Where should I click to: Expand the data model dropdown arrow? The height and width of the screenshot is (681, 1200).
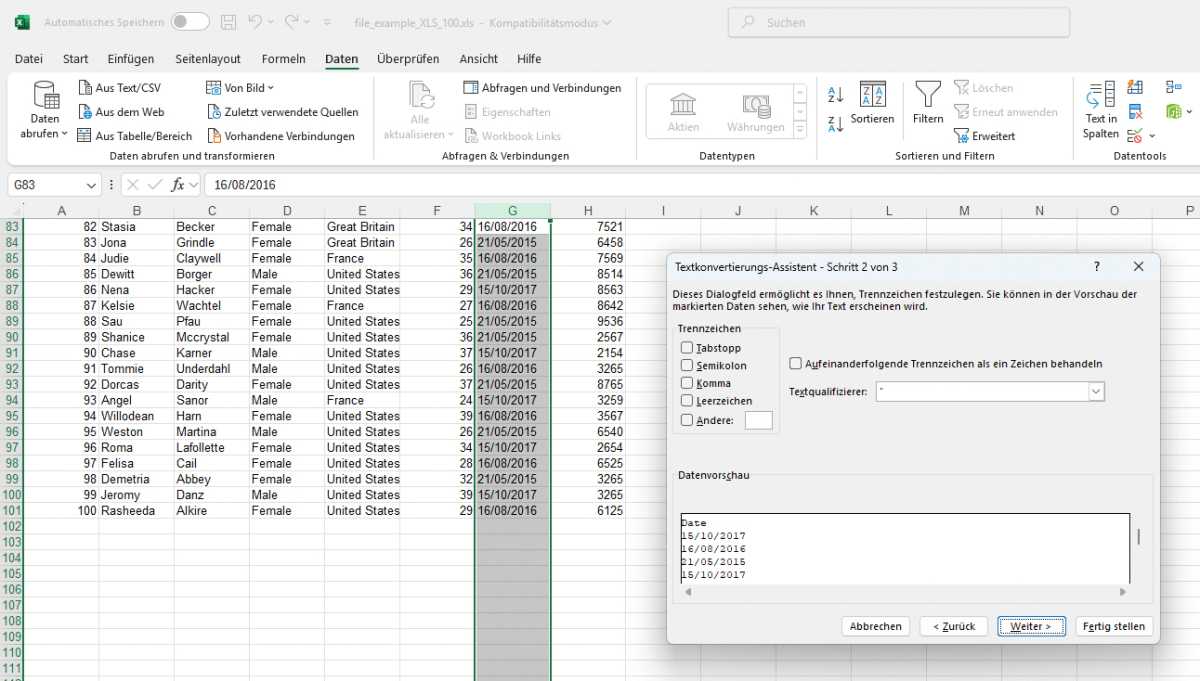pyautogui.click(x=1188, y=112)
